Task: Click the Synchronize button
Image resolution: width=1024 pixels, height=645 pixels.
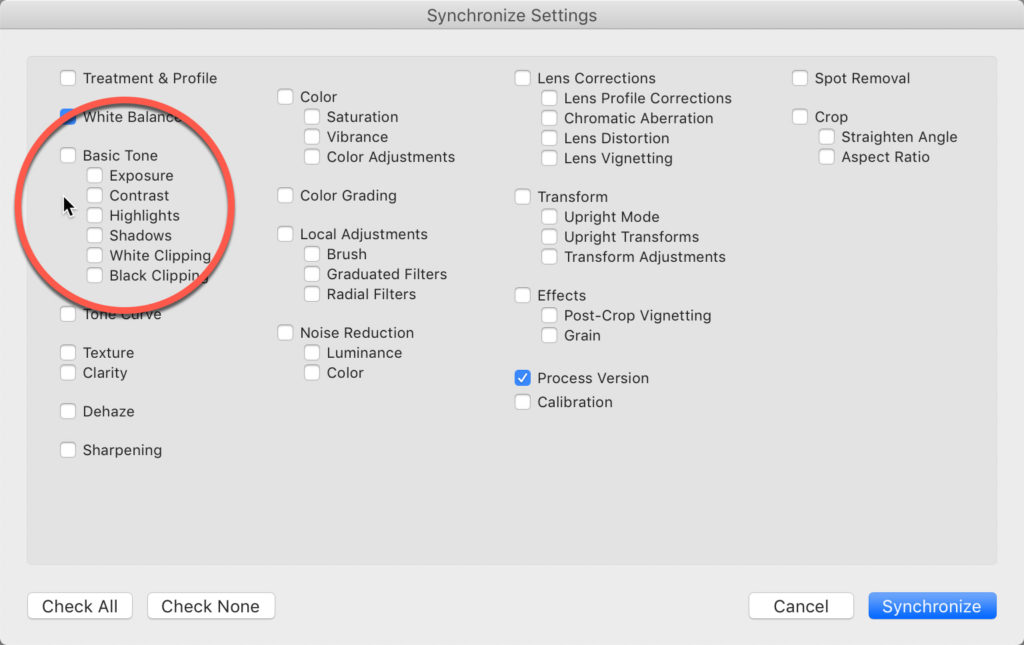Action: [932, 606]
